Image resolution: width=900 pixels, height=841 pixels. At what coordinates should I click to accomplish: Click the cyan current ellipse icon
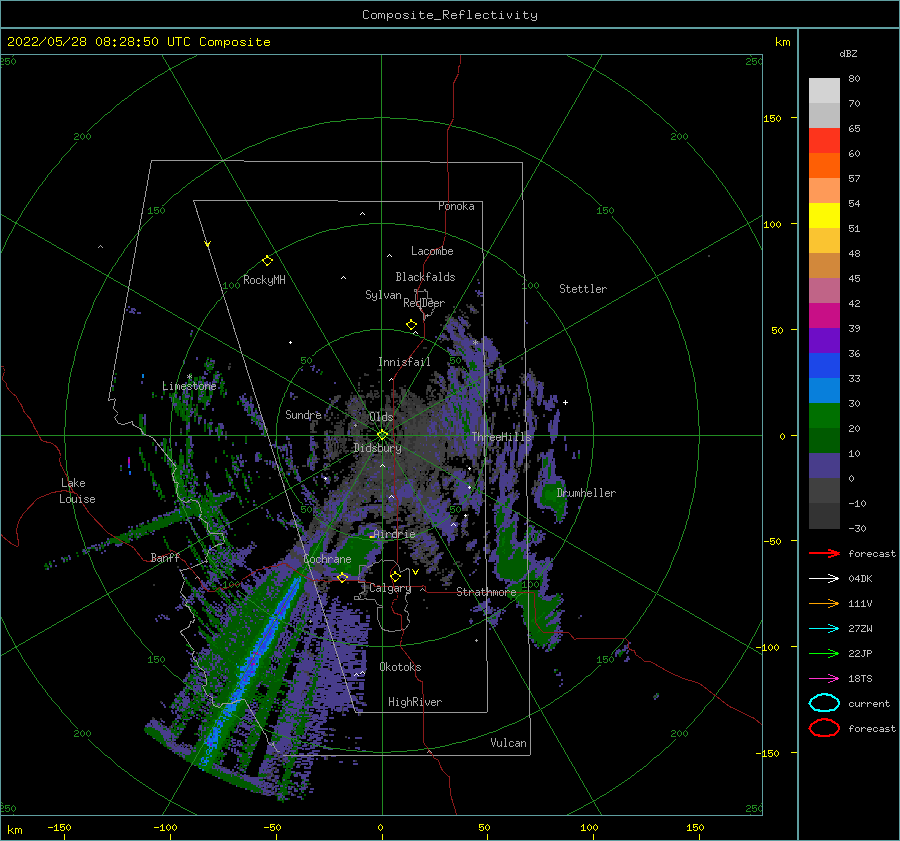(824, 703)
